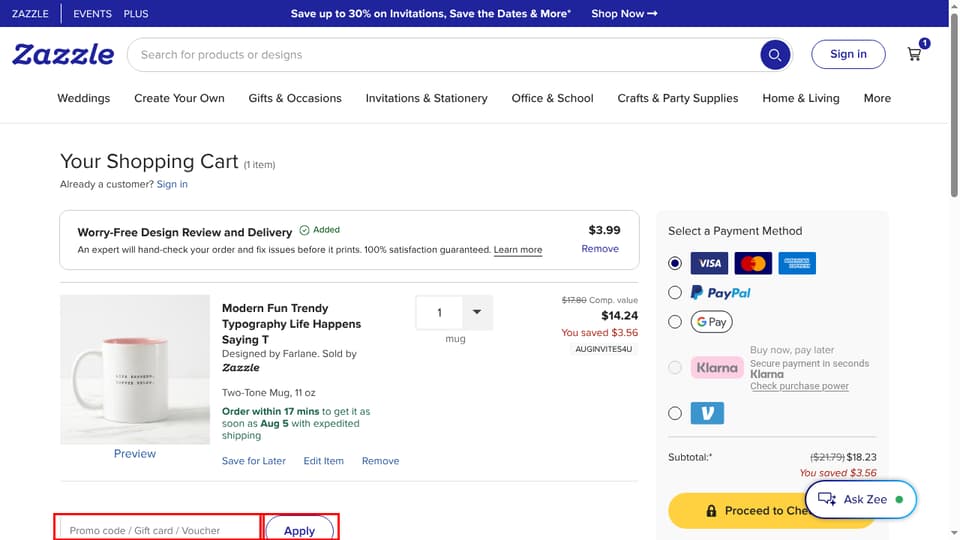
Task: Open Crafts & Party Supplies menu
Action: tap(678, 98)
